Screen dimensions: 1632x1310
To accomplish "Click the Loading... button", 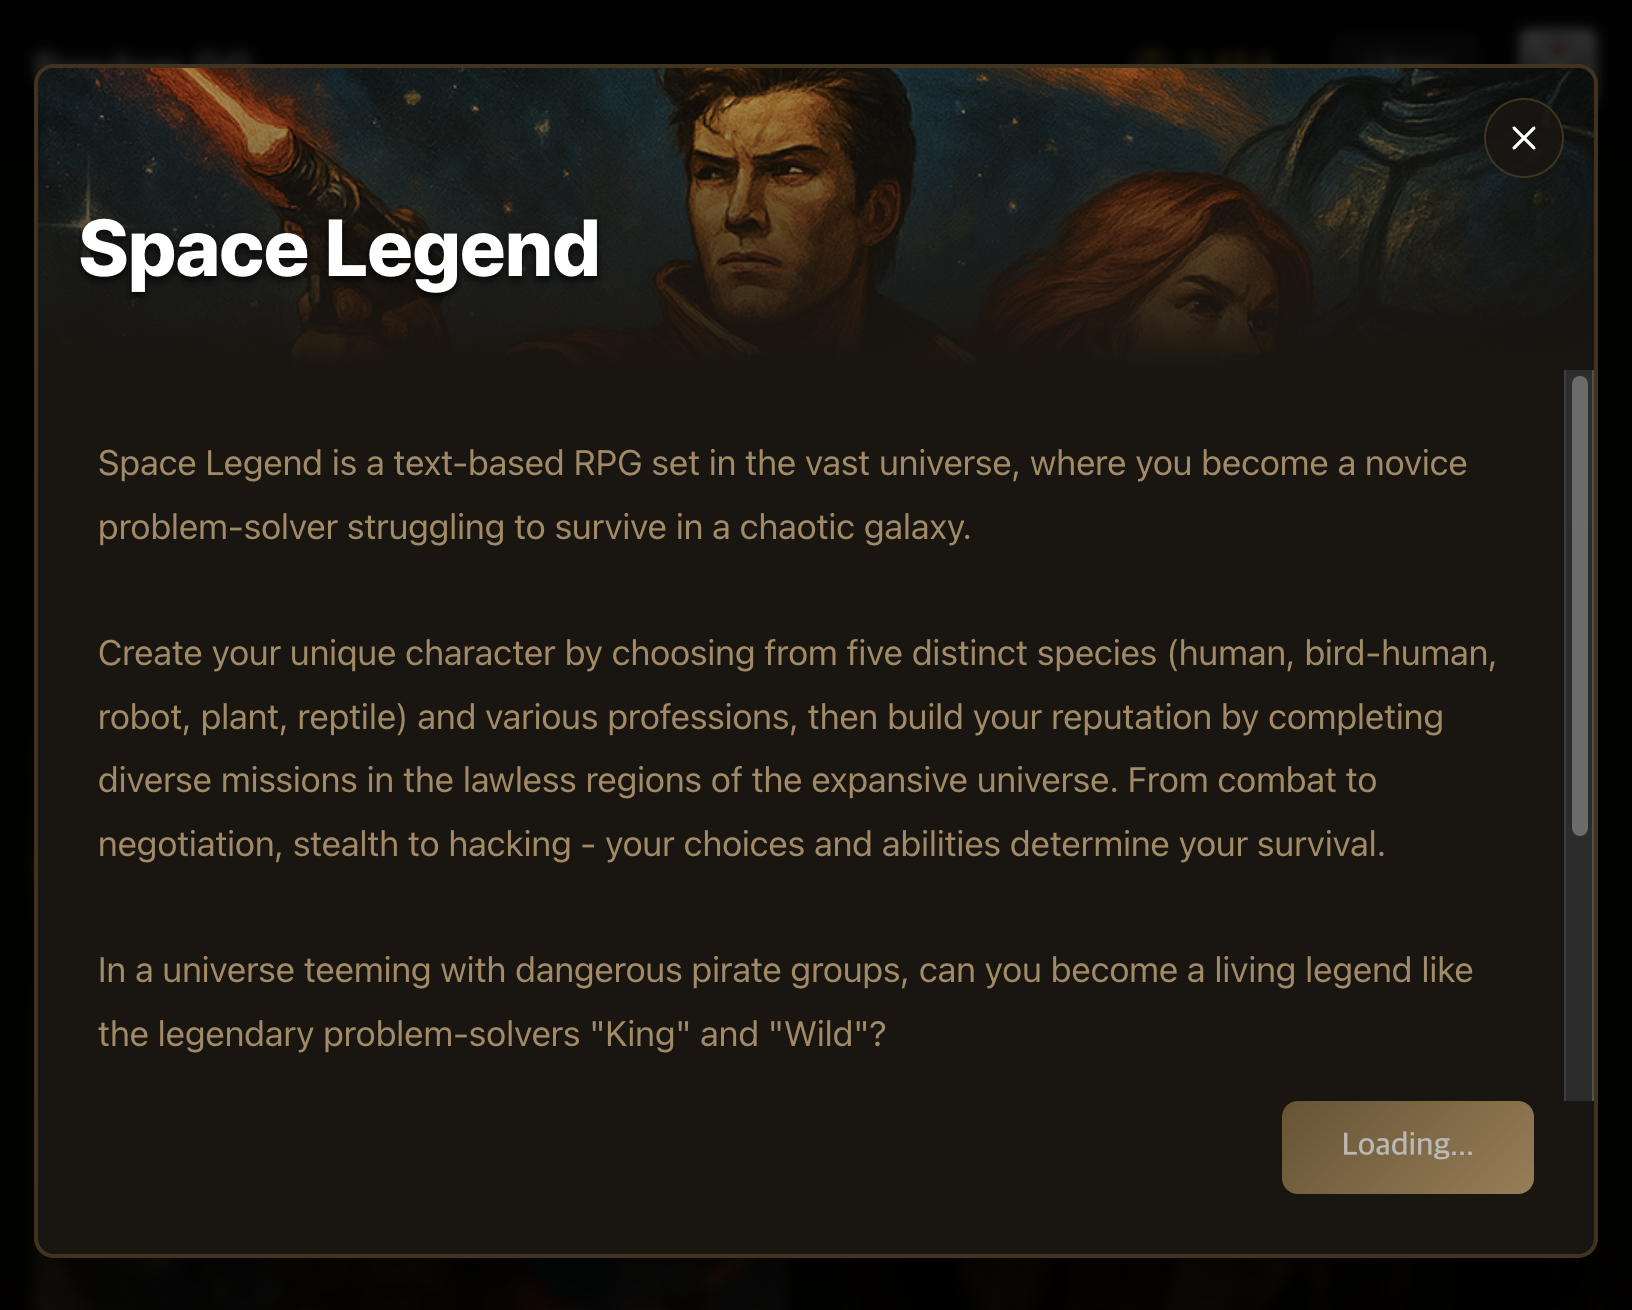I will pyautogui.click(x=1407, y=1146).
